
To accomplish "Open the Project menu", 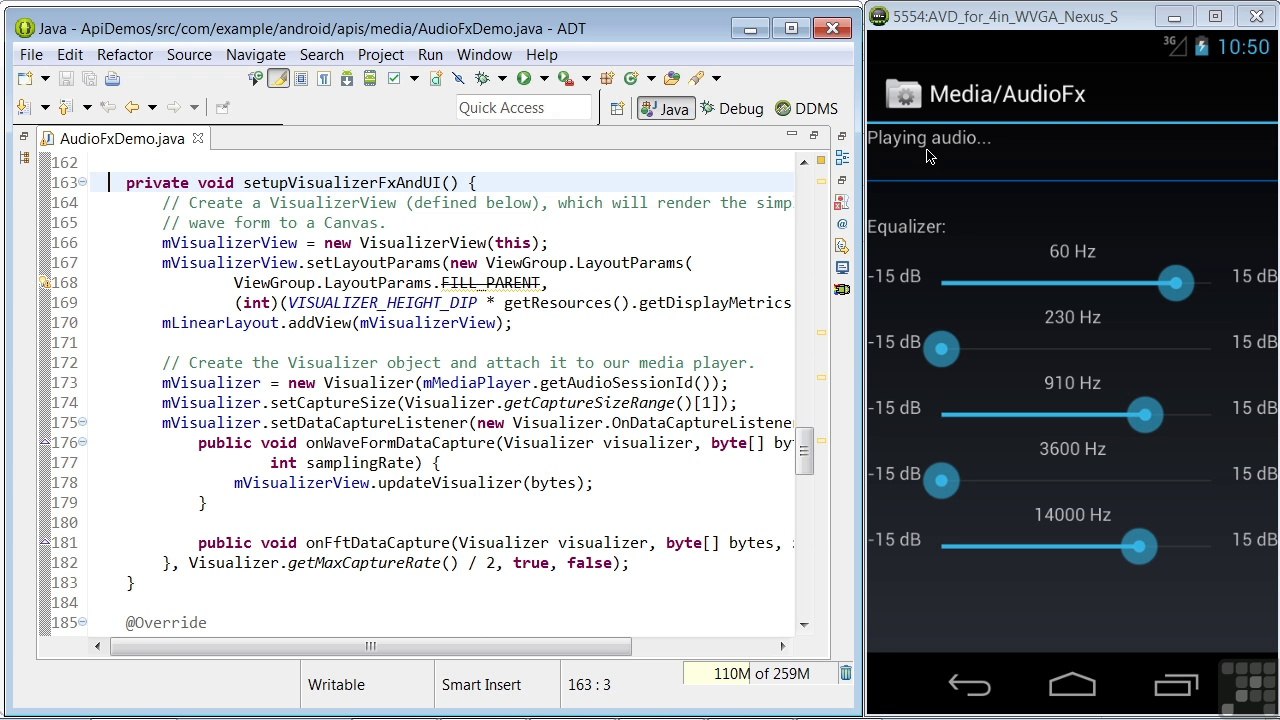I will coord(381,54).
